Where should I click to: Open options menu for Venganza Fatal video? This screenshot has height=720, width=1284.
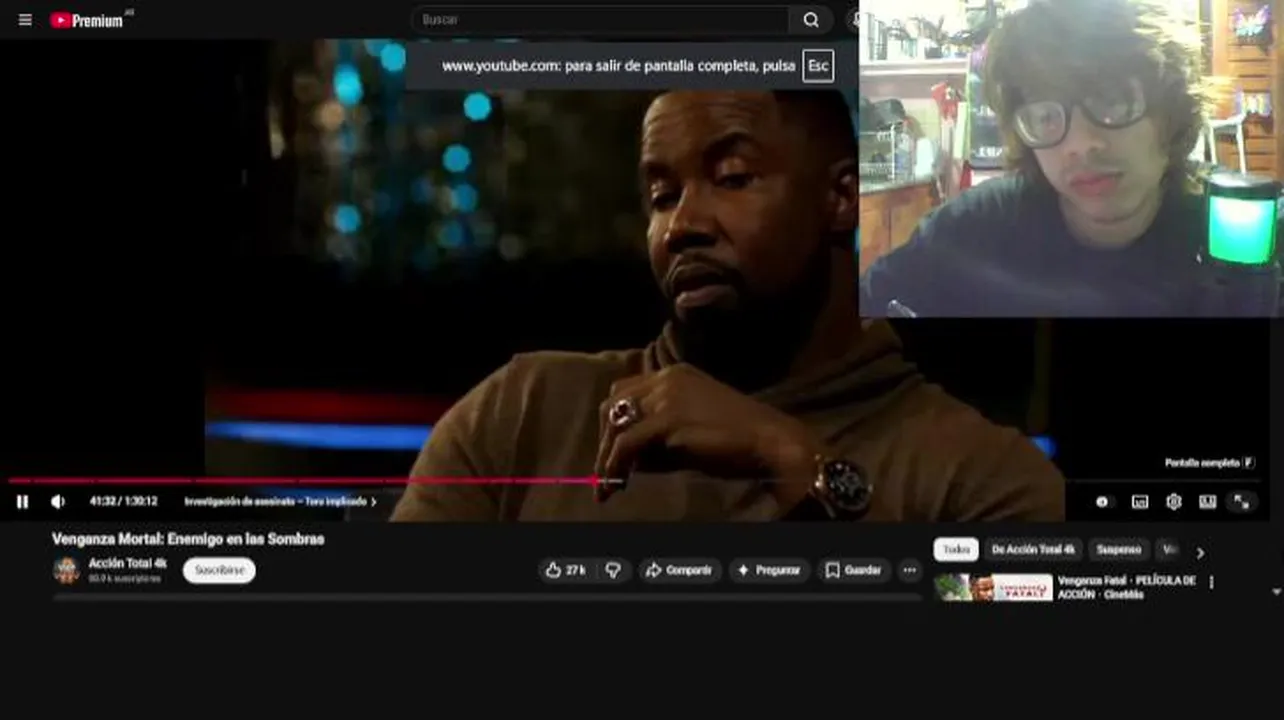1211,582
